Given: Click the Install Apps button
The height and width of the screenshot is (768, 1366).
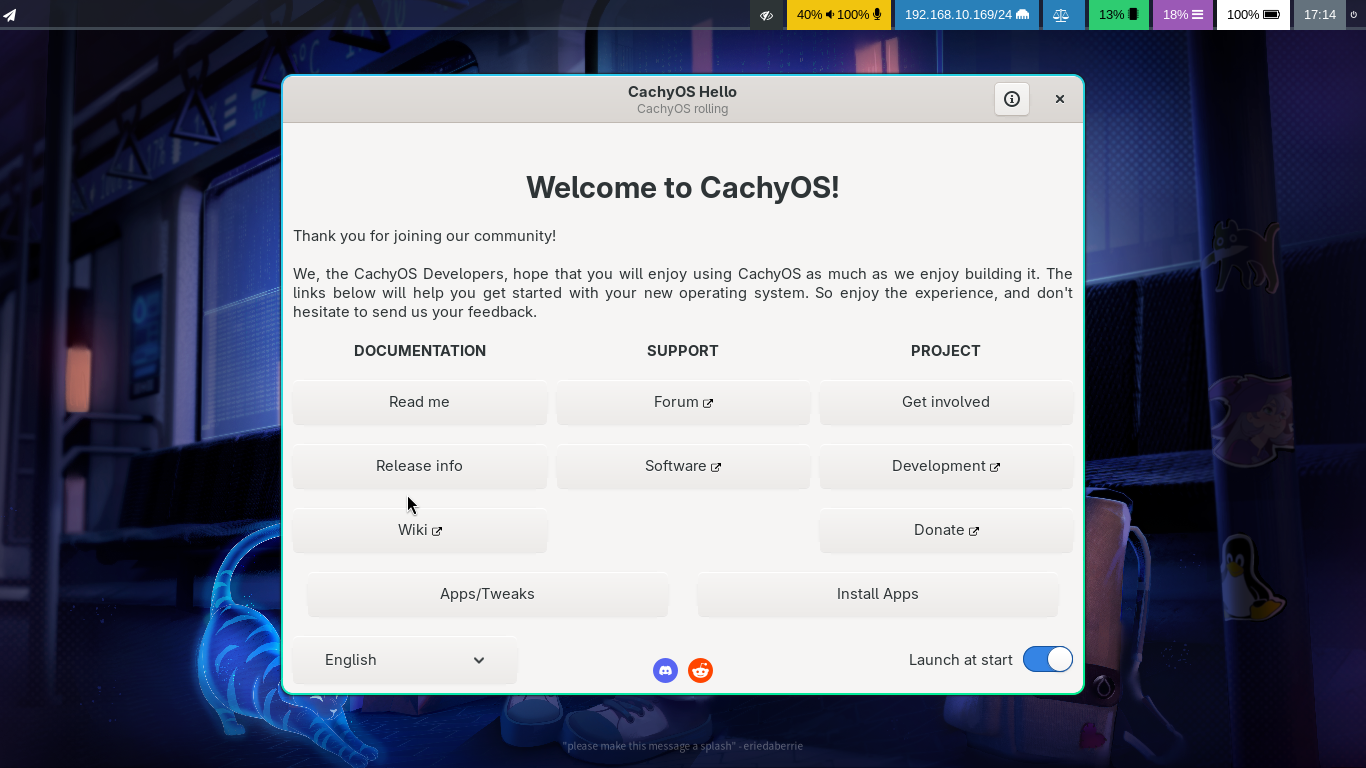Looking at the screenshot, I should click(x=877, y=594).
